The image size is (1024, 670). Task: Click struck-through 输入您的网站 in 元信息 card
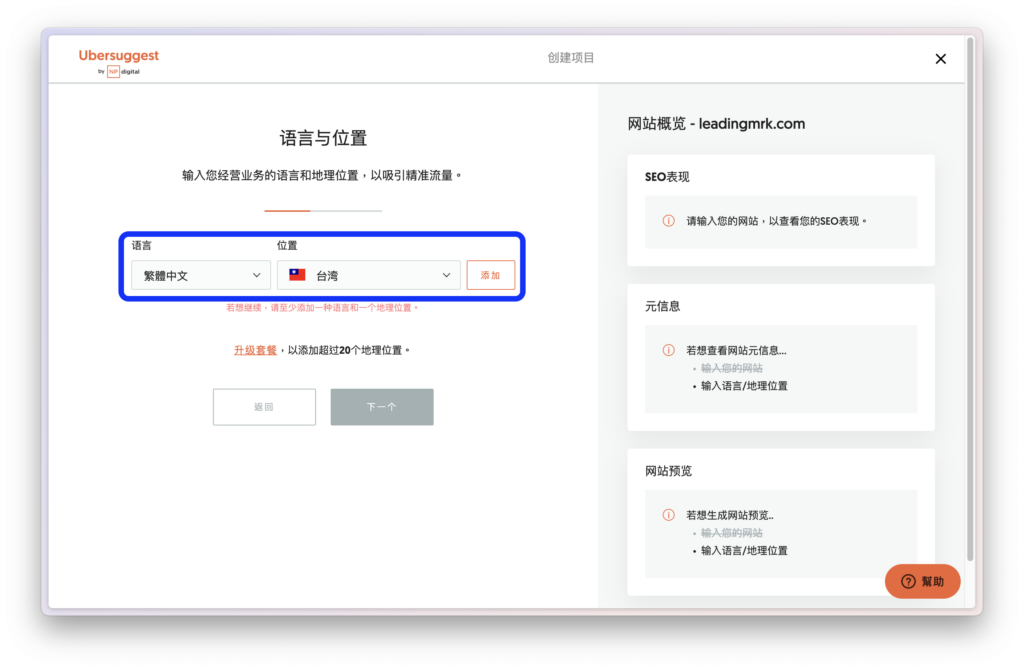[731, 368]
